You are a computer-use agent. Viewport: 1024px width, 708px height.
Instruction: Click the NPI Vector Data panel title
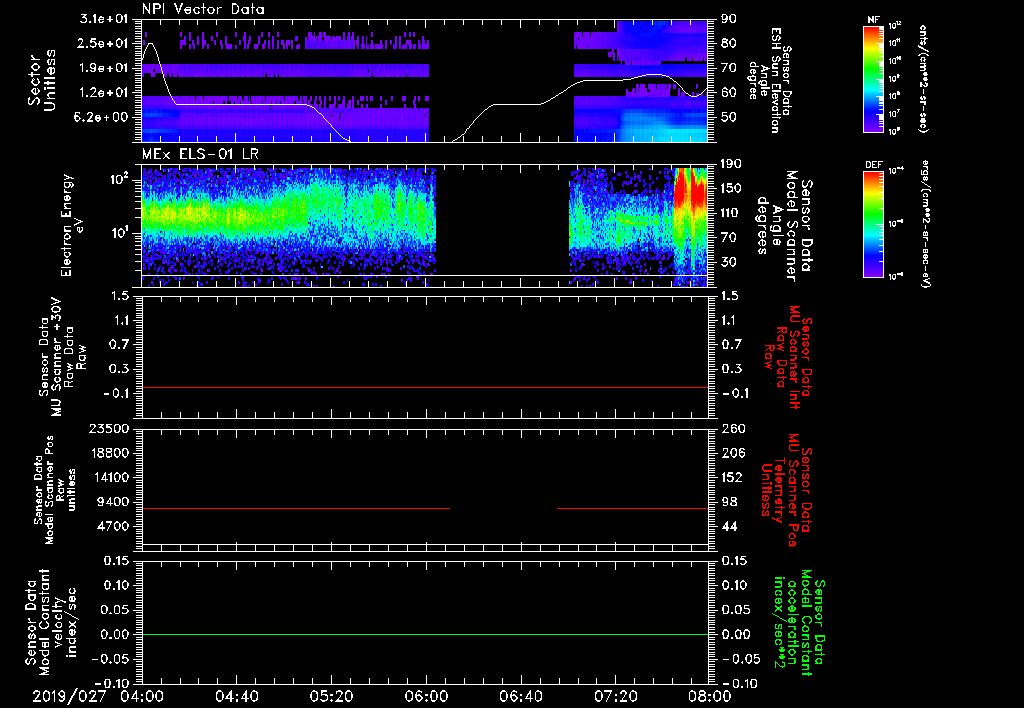point(203,9)
